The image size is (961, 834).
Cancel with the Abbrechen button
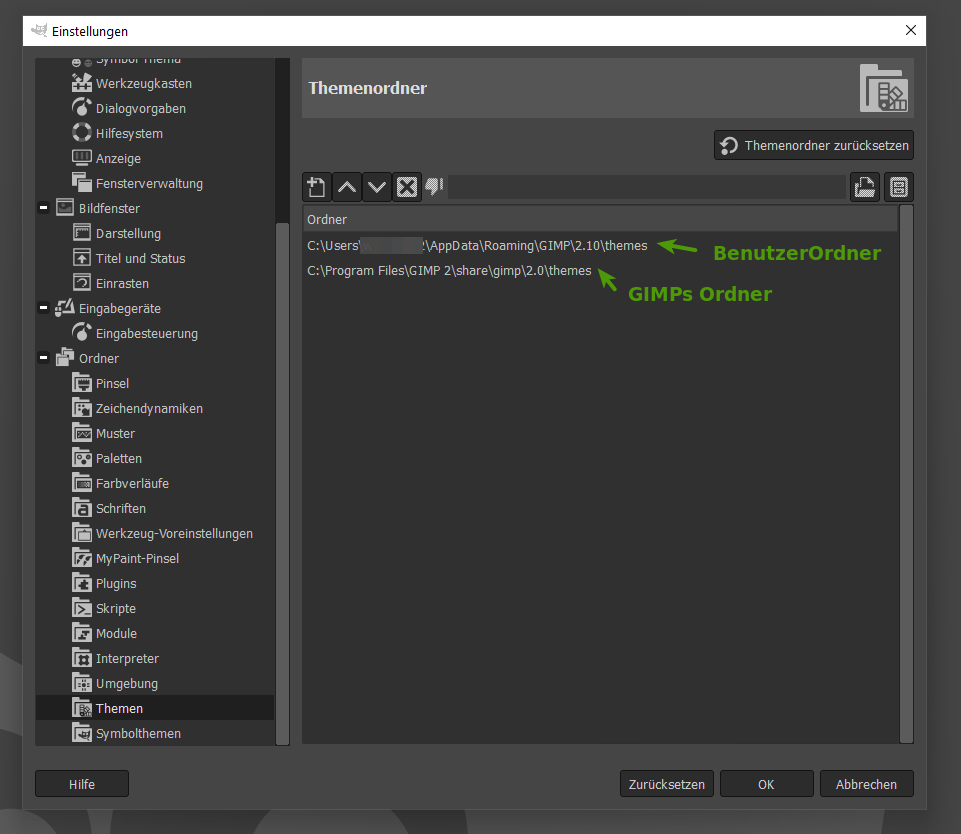[x=867, y=784]
